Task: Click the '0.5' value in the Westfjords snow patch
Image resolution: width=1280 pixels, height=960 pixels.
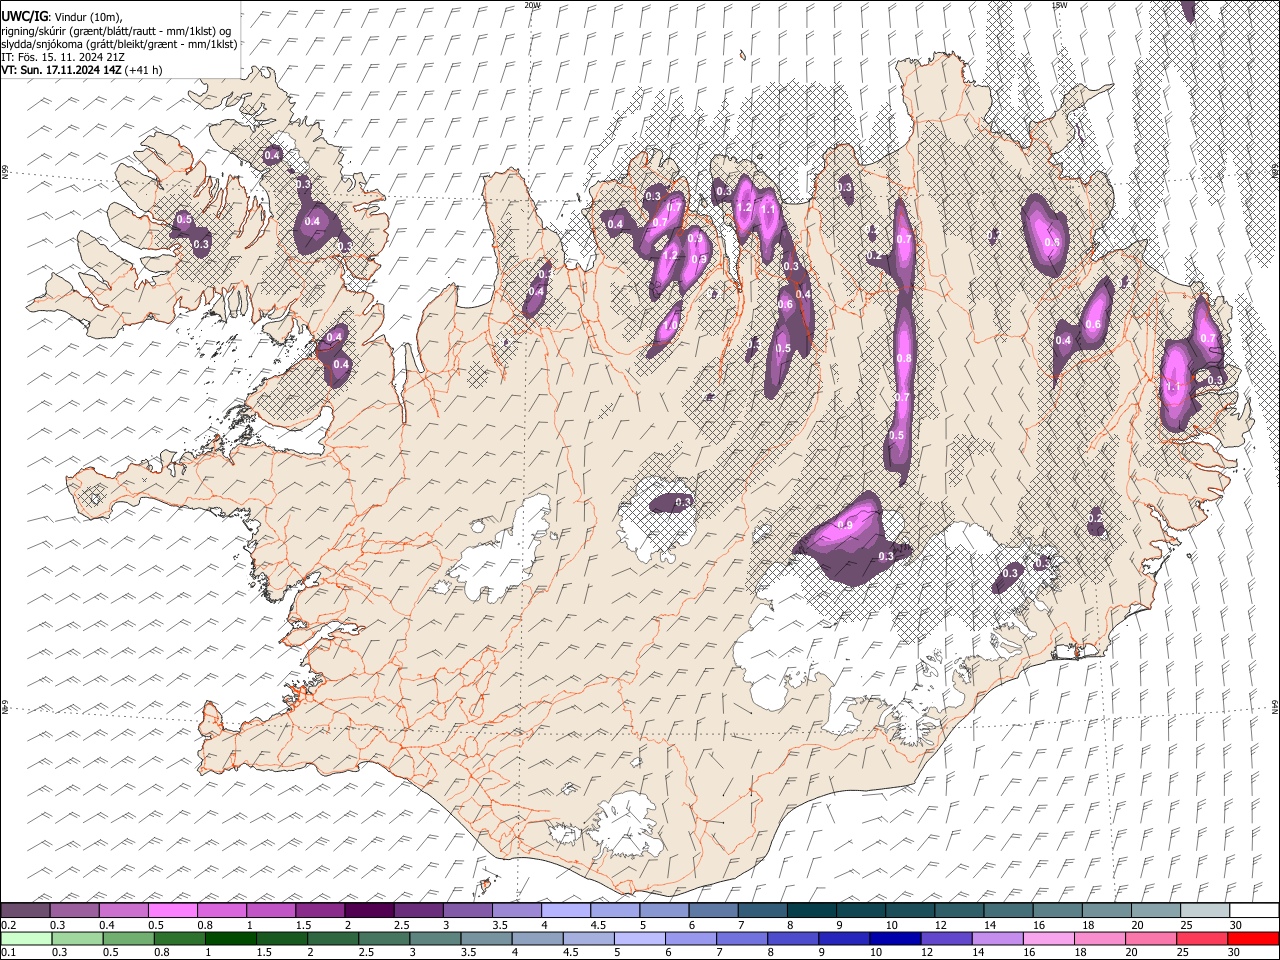Action: (x=183, y=219)
